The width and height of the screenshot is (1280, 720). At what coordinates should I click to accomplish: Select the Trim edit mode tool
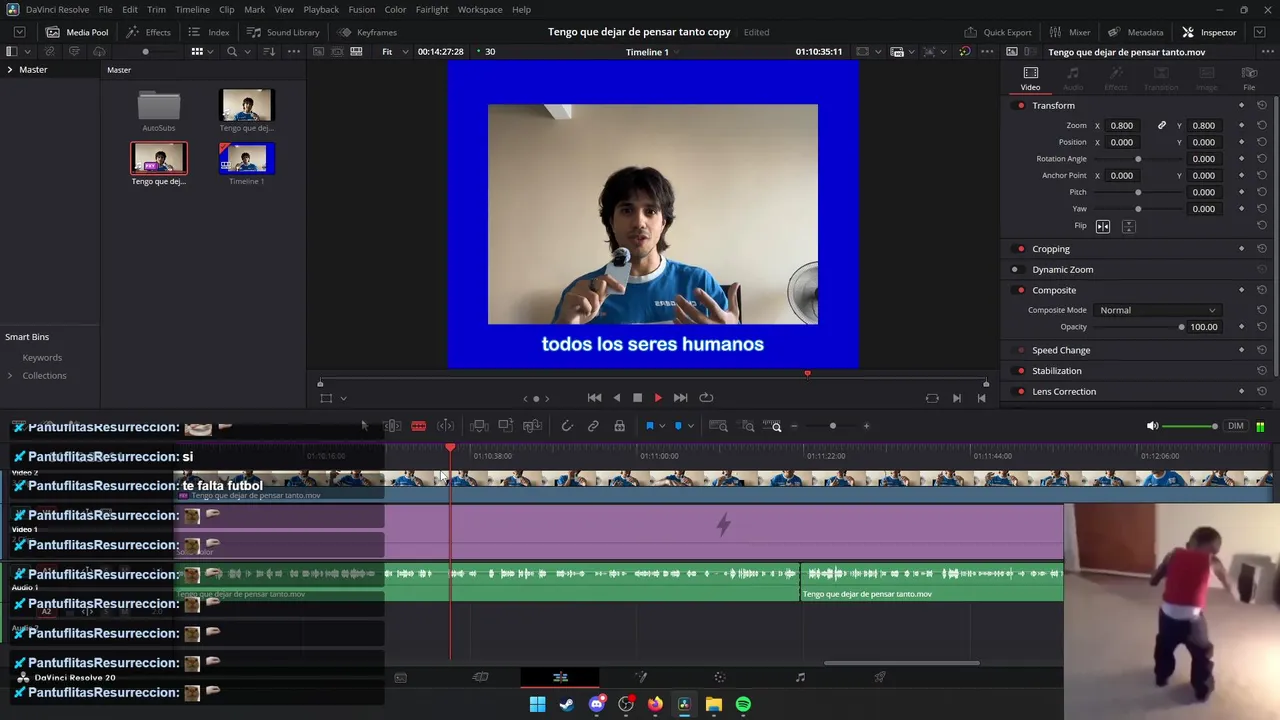tap(392, 426)
